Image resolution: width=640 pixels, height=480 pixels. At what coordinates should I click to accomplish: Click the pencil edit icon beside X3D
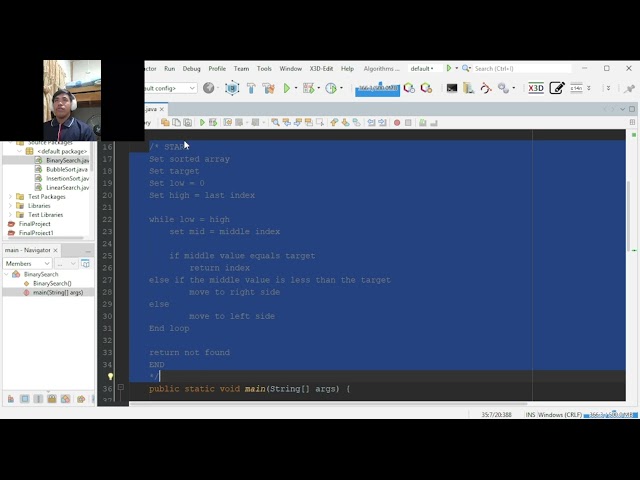pos(557,88)
